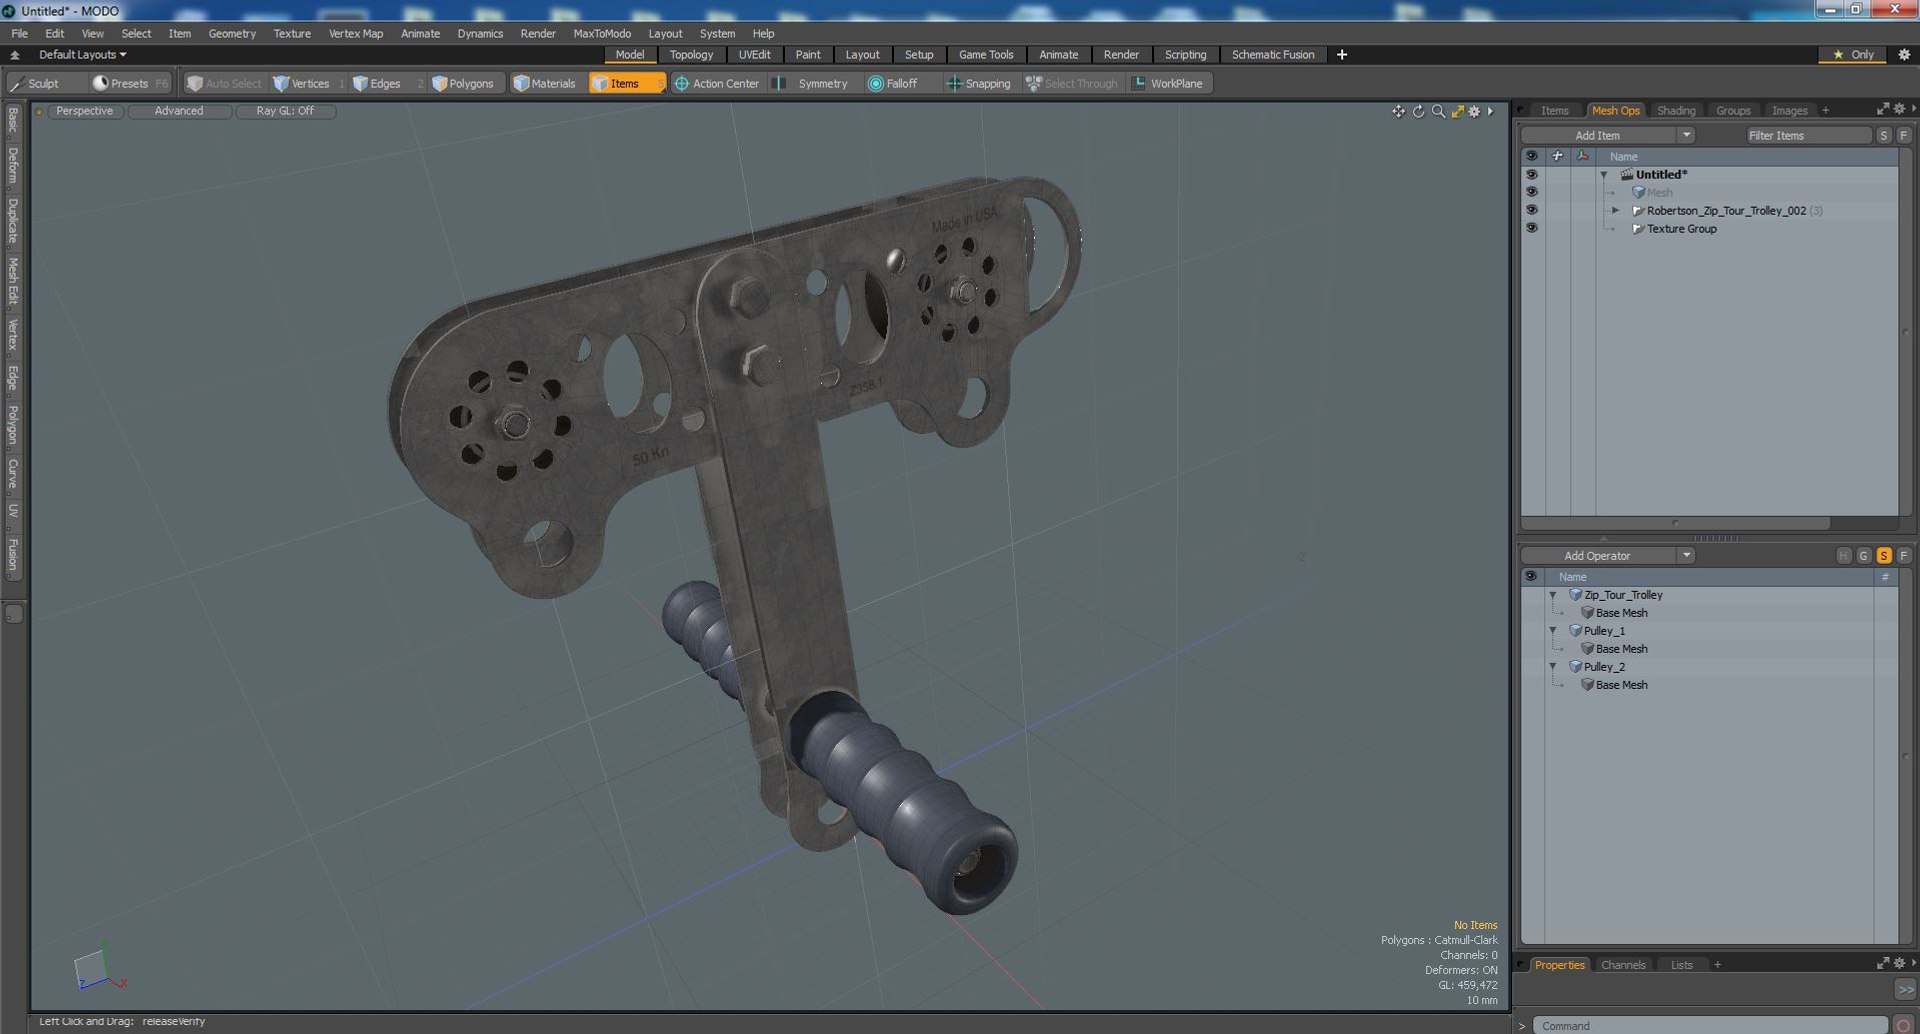The image size is (1920, 1034).
Task: Click the Sculpt button
Action: [34, 83]
